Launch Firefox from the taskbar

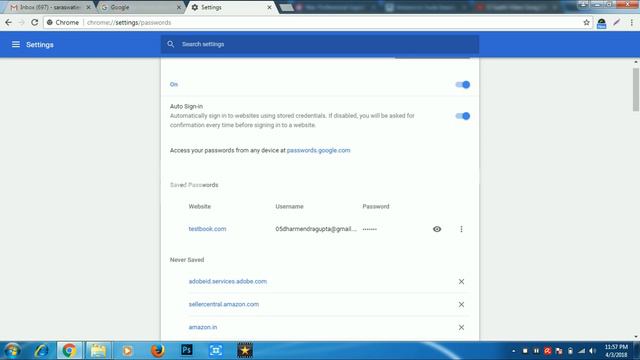(x=157, y=351)
